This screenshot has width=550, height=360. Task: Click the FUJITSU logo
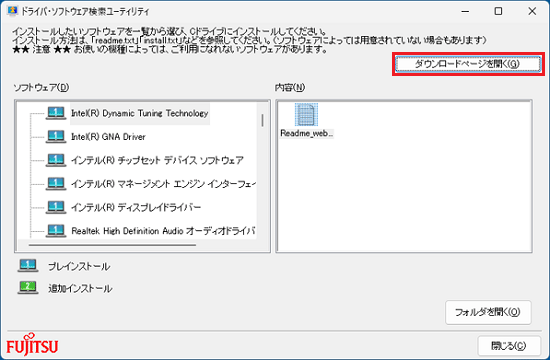32,345
